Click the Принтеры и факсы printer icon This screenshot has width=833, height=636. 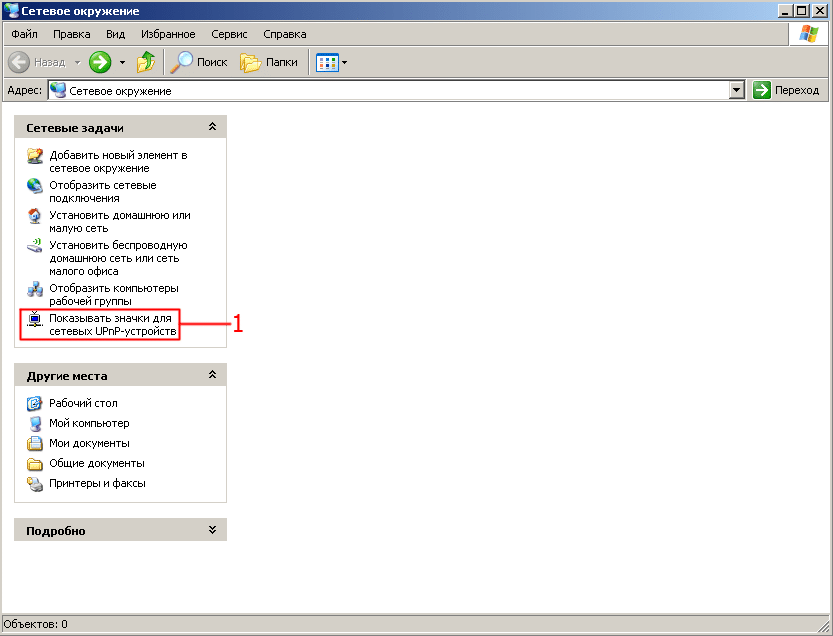tap(35, 484)
